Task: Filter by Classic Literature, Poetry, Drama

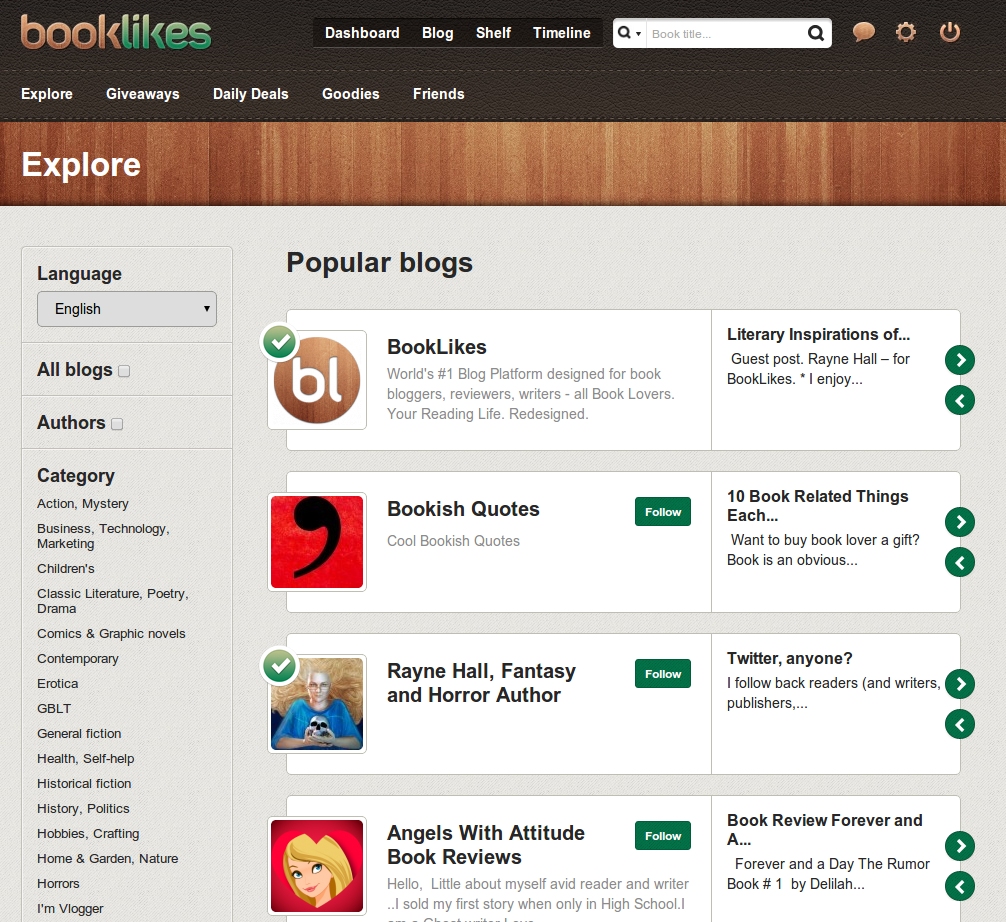Action: coord(113,601)
